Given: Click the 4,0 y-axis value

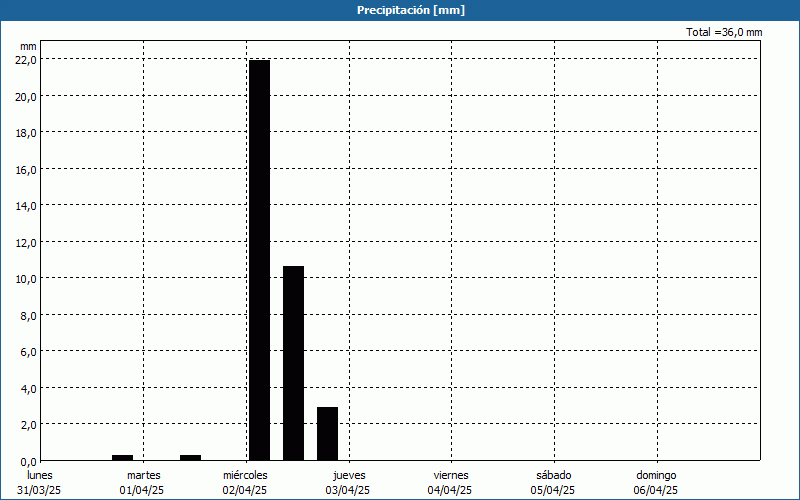Looking at the screenshot, I should 29,389.
